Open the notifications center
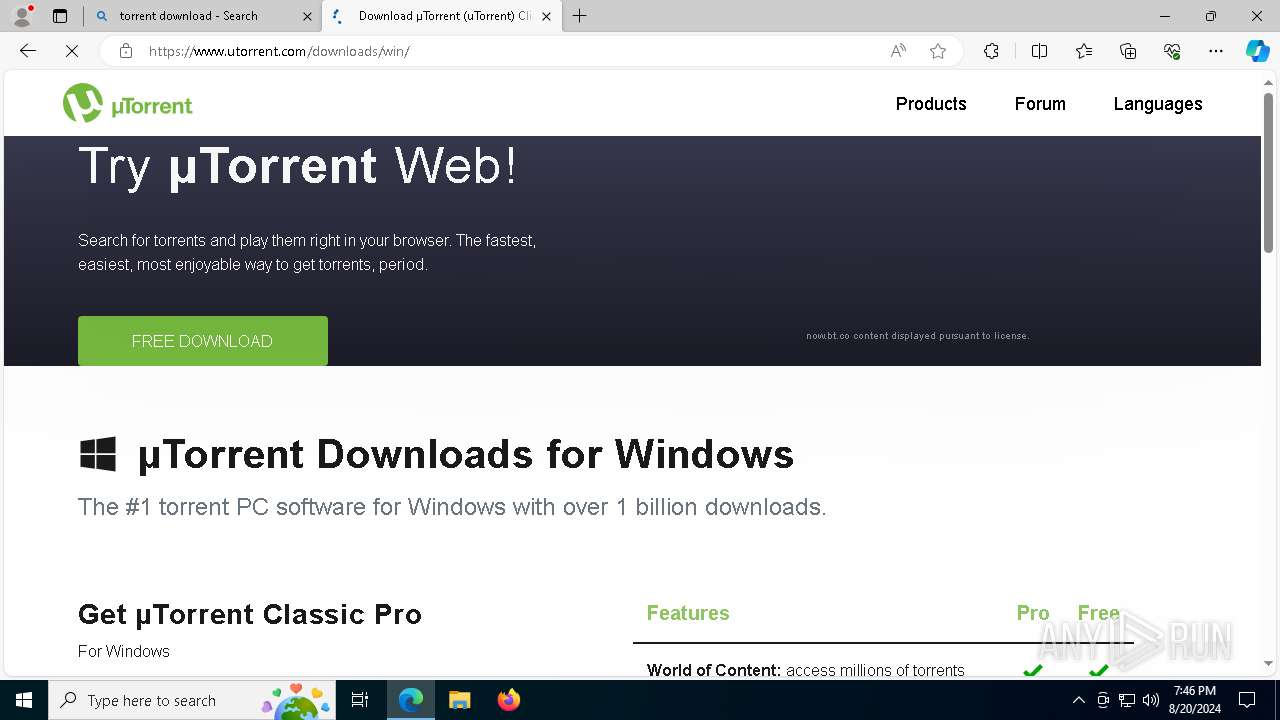This screenshot has height=720, width=1280. (x=1247, y=700)
